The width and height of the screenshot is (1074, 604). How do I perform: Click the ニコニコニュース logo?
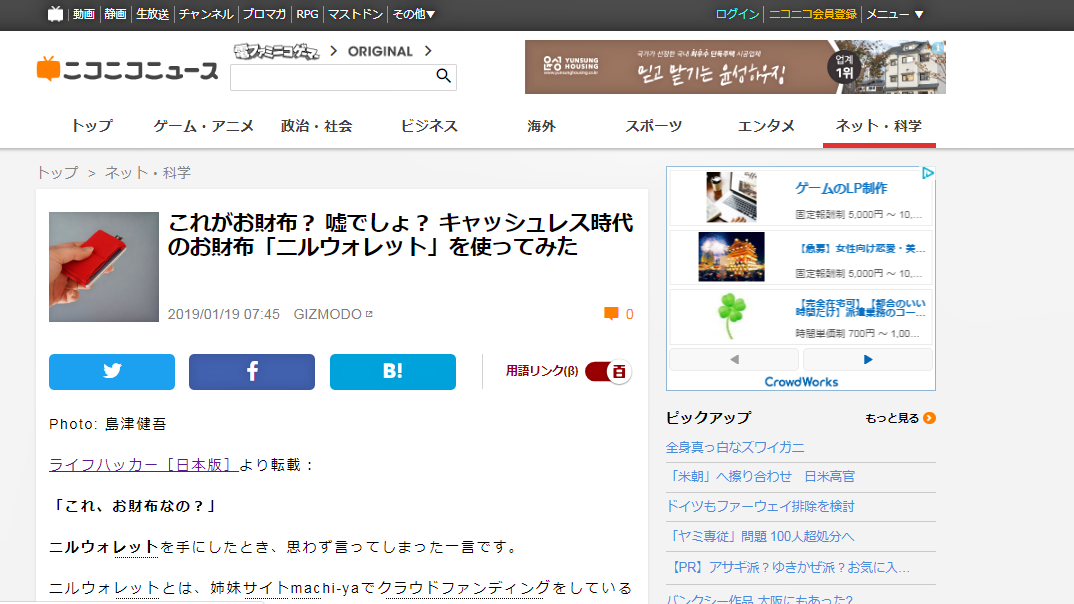pyautogui.click(x=127, y=70)
